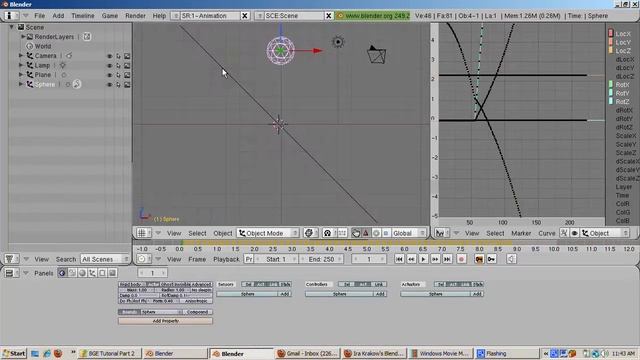Image resolution: width=640 pixels, height=360 pixels.
Task: Click the Start: 1 frame field
Action: pos(276,259)
